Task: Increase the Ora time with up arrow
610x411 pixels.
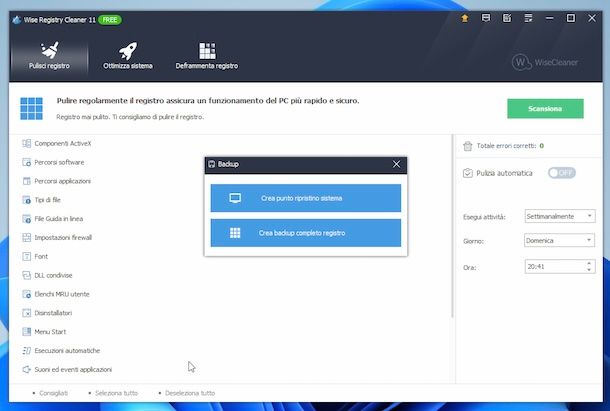Action: (x=589, y=263)
